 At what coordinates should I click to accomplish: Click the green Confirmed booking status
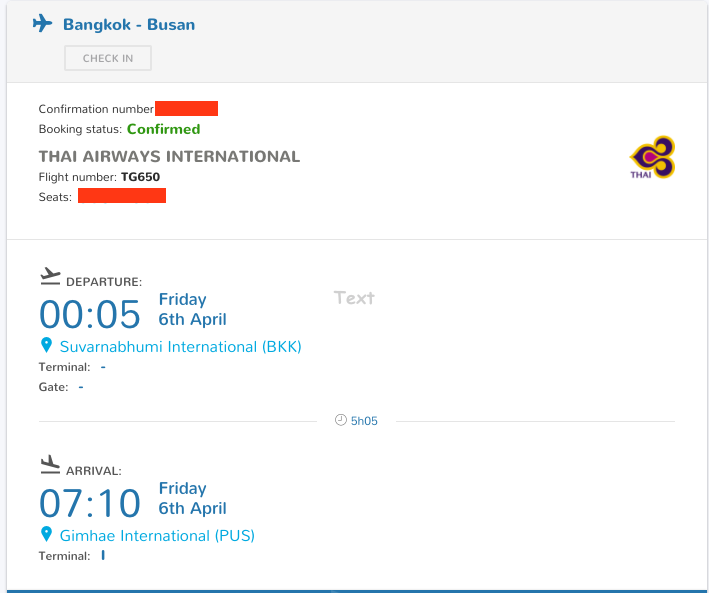[x=163, y=129]
